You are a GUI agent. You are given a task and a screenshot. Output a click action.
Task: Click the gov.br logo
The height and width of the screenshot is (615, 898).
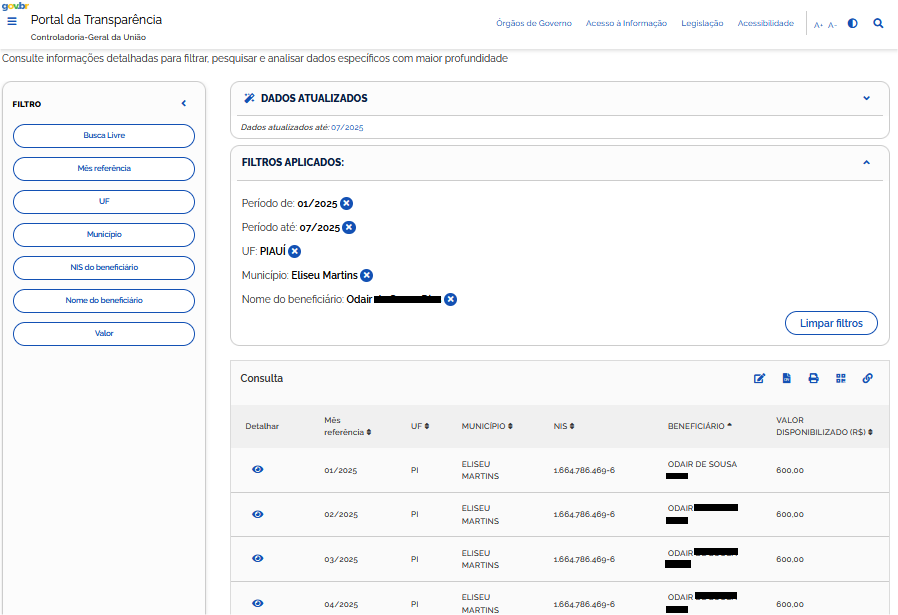(15, 6)
